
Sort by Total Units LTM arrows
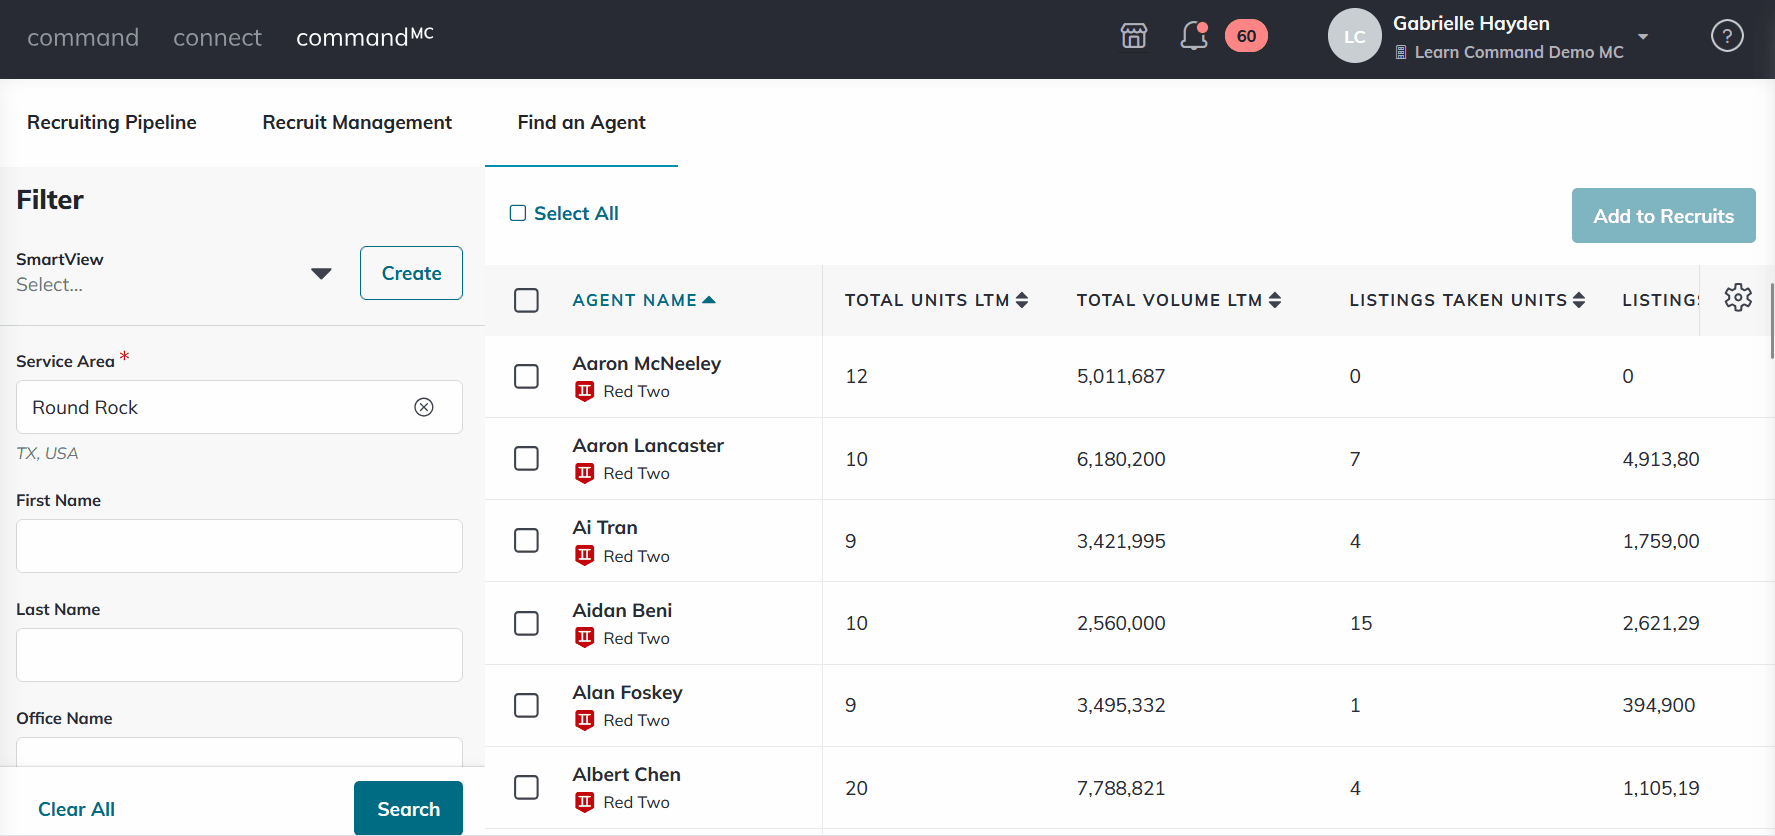click(x=1022, y=300)
